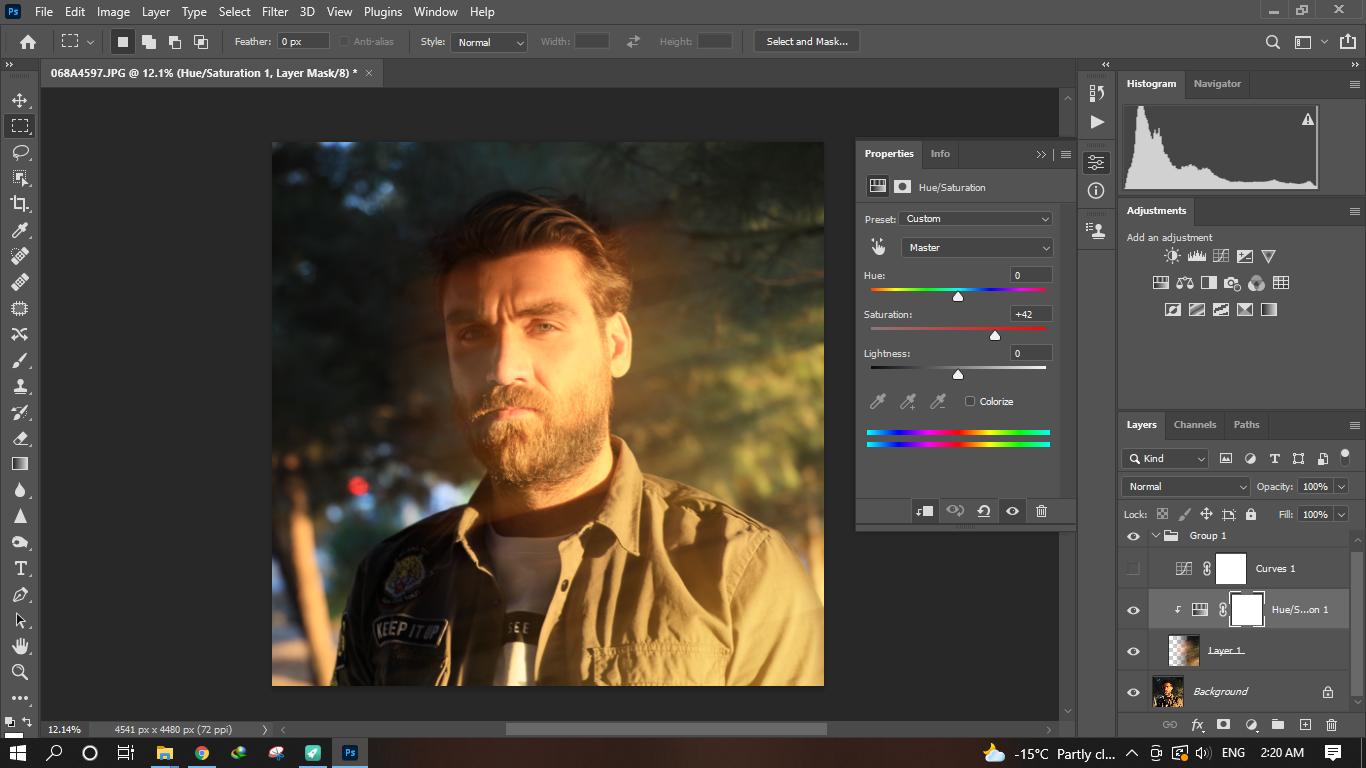Image resolution: width=1366 pixels, height=768 pixels.
Task: Delete this adjustment layer from Properties
Action: [x=1041, y=511]
